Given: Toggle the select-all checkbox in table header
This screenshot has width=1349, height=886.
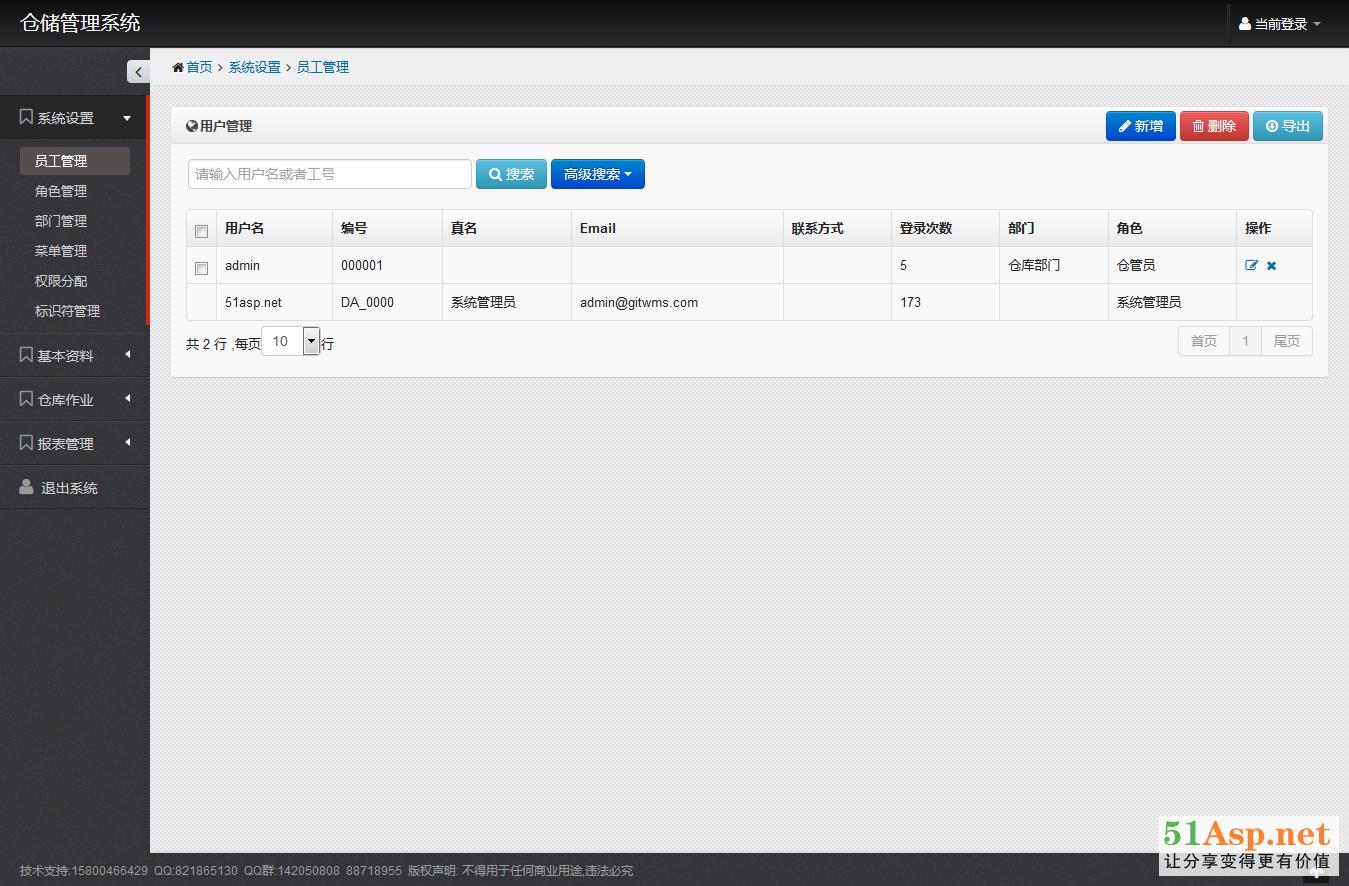Looking at the screenshot, I should tap(201, 231).
